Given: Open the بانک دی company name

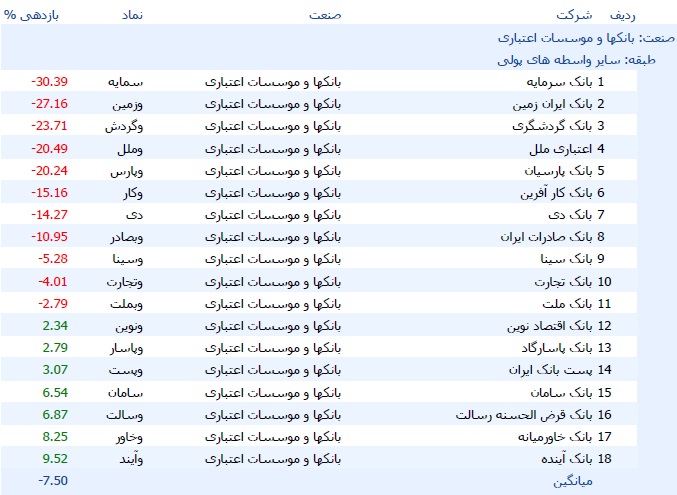Looking at the screenshot, I should click(x=570, y=215).
